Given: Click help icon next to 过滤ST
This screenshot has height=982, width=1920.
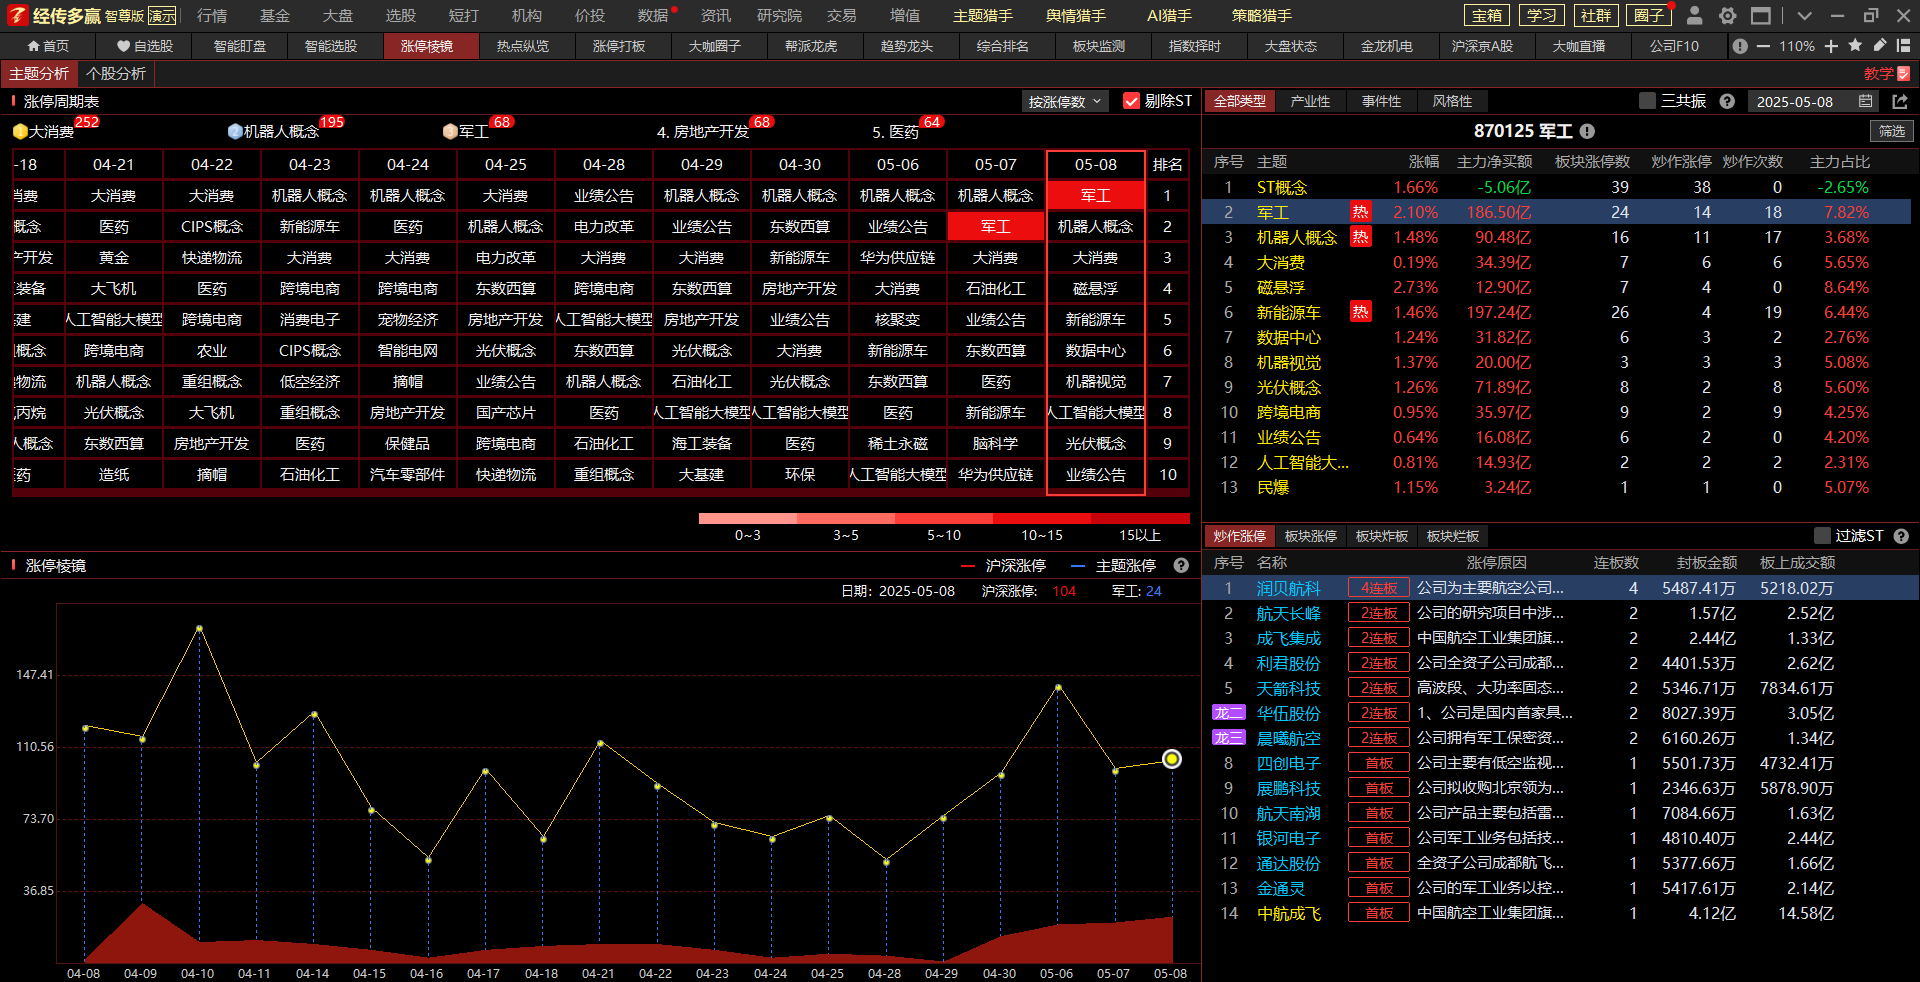Looking at the screenshot, I should 1901,536.
